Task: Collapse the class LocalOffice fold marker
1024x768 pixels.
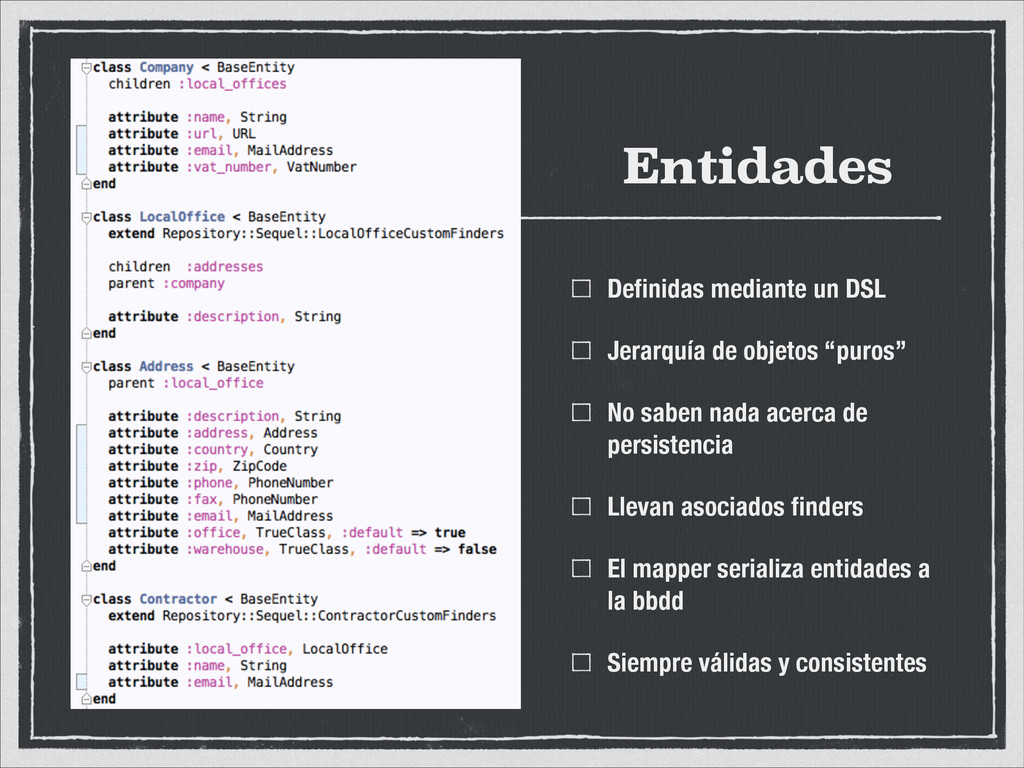Action: [x=86, y=217]
